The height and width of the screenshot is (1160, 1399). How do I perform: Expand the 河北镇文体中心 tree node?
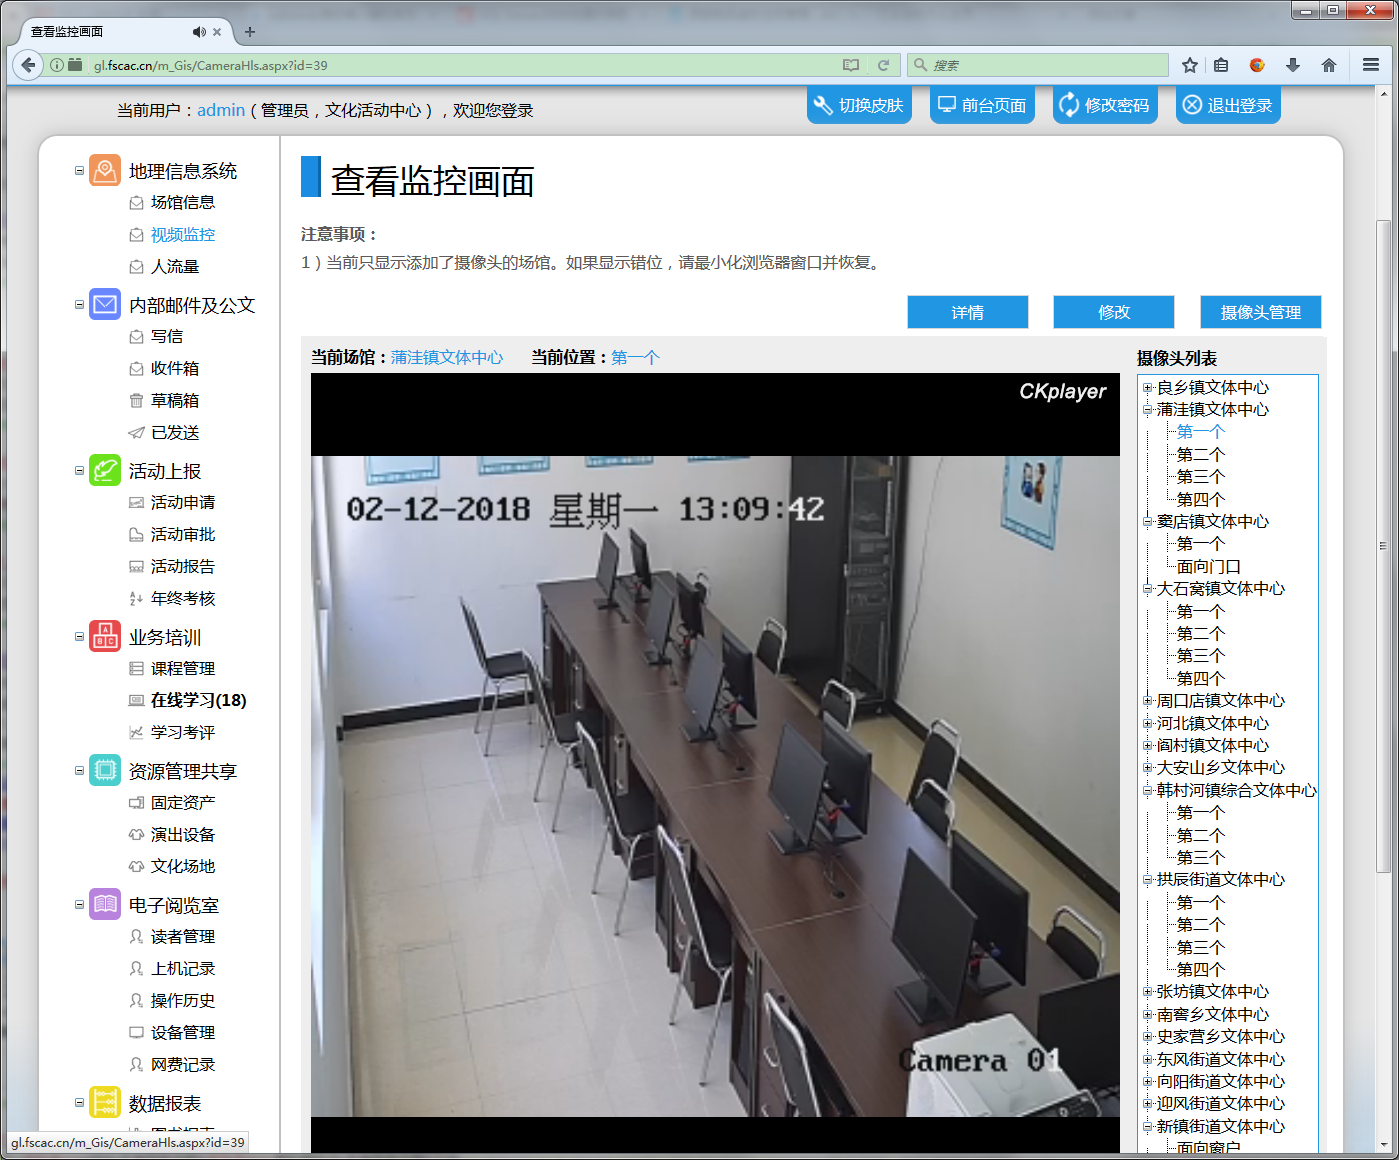pos(1148,723)
